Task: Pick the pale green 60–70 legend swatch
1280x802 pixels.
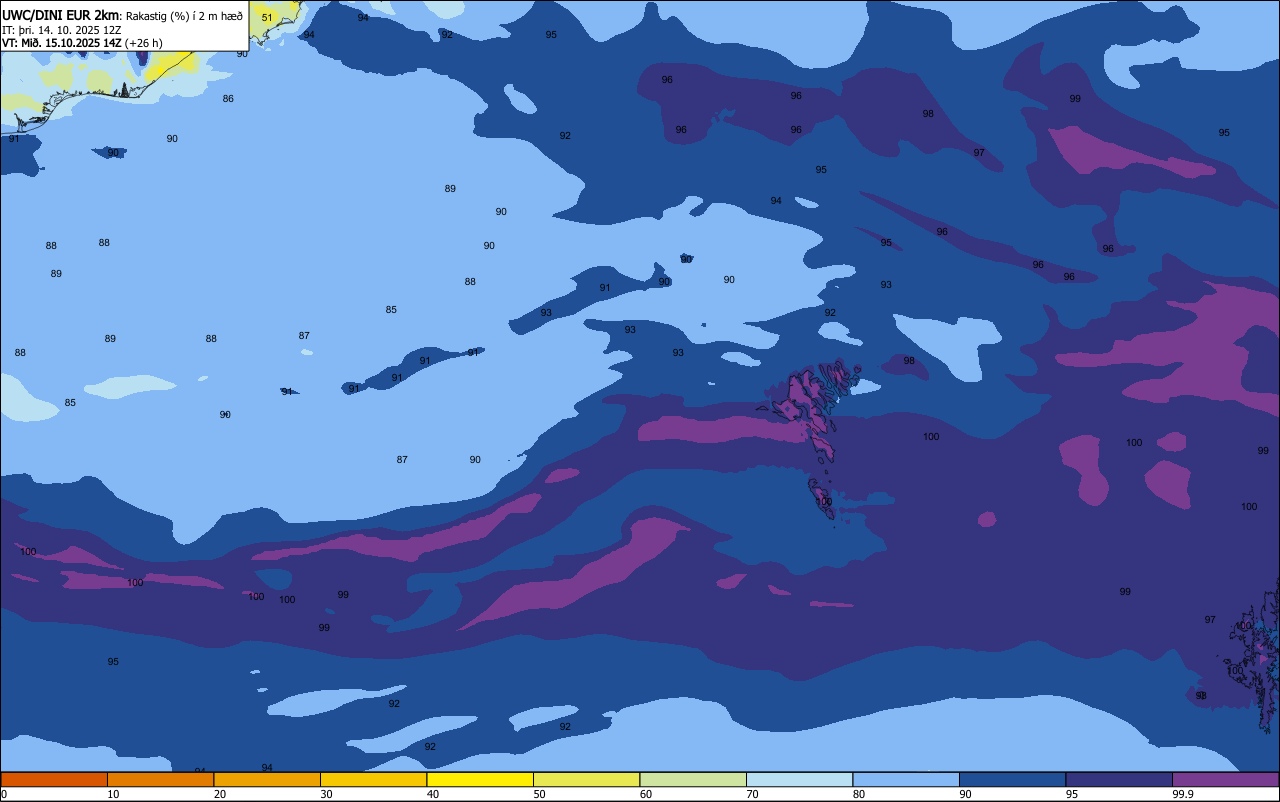Action: click(x=693, y=779)
